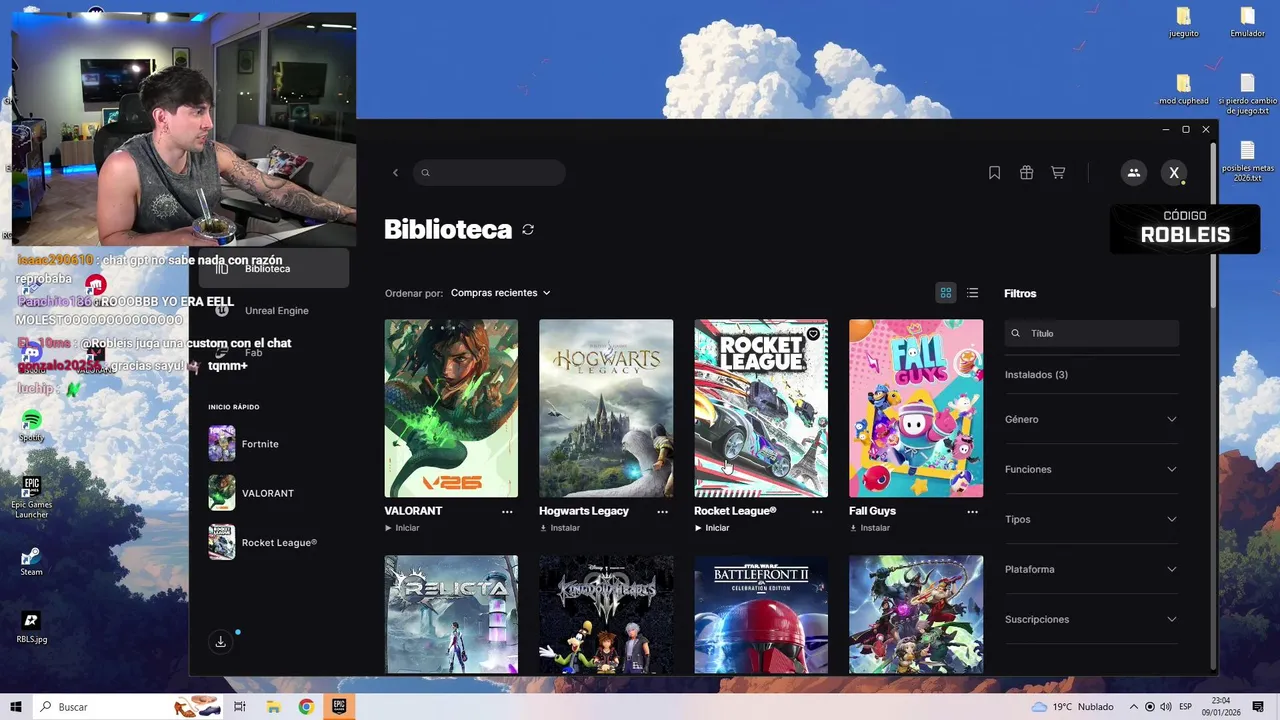Image resolution: width=1280 pixels, height=720 pixels.
Task: Expand the Tipos filter
Action: pyautogui.click(x=1091, y=519)
